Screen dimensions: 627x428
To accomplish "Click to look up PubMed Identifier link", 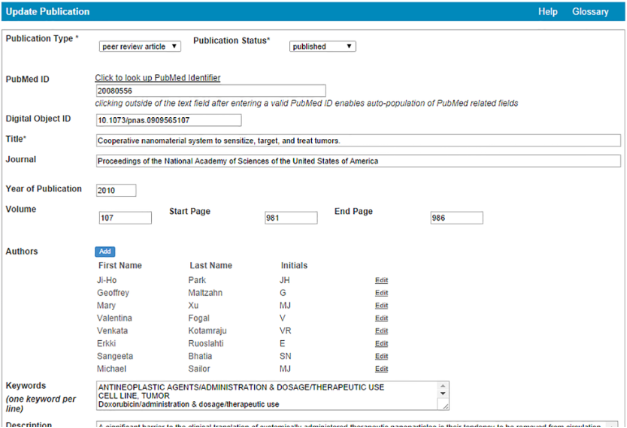I will pyautogui.click(x=158, y=78).
